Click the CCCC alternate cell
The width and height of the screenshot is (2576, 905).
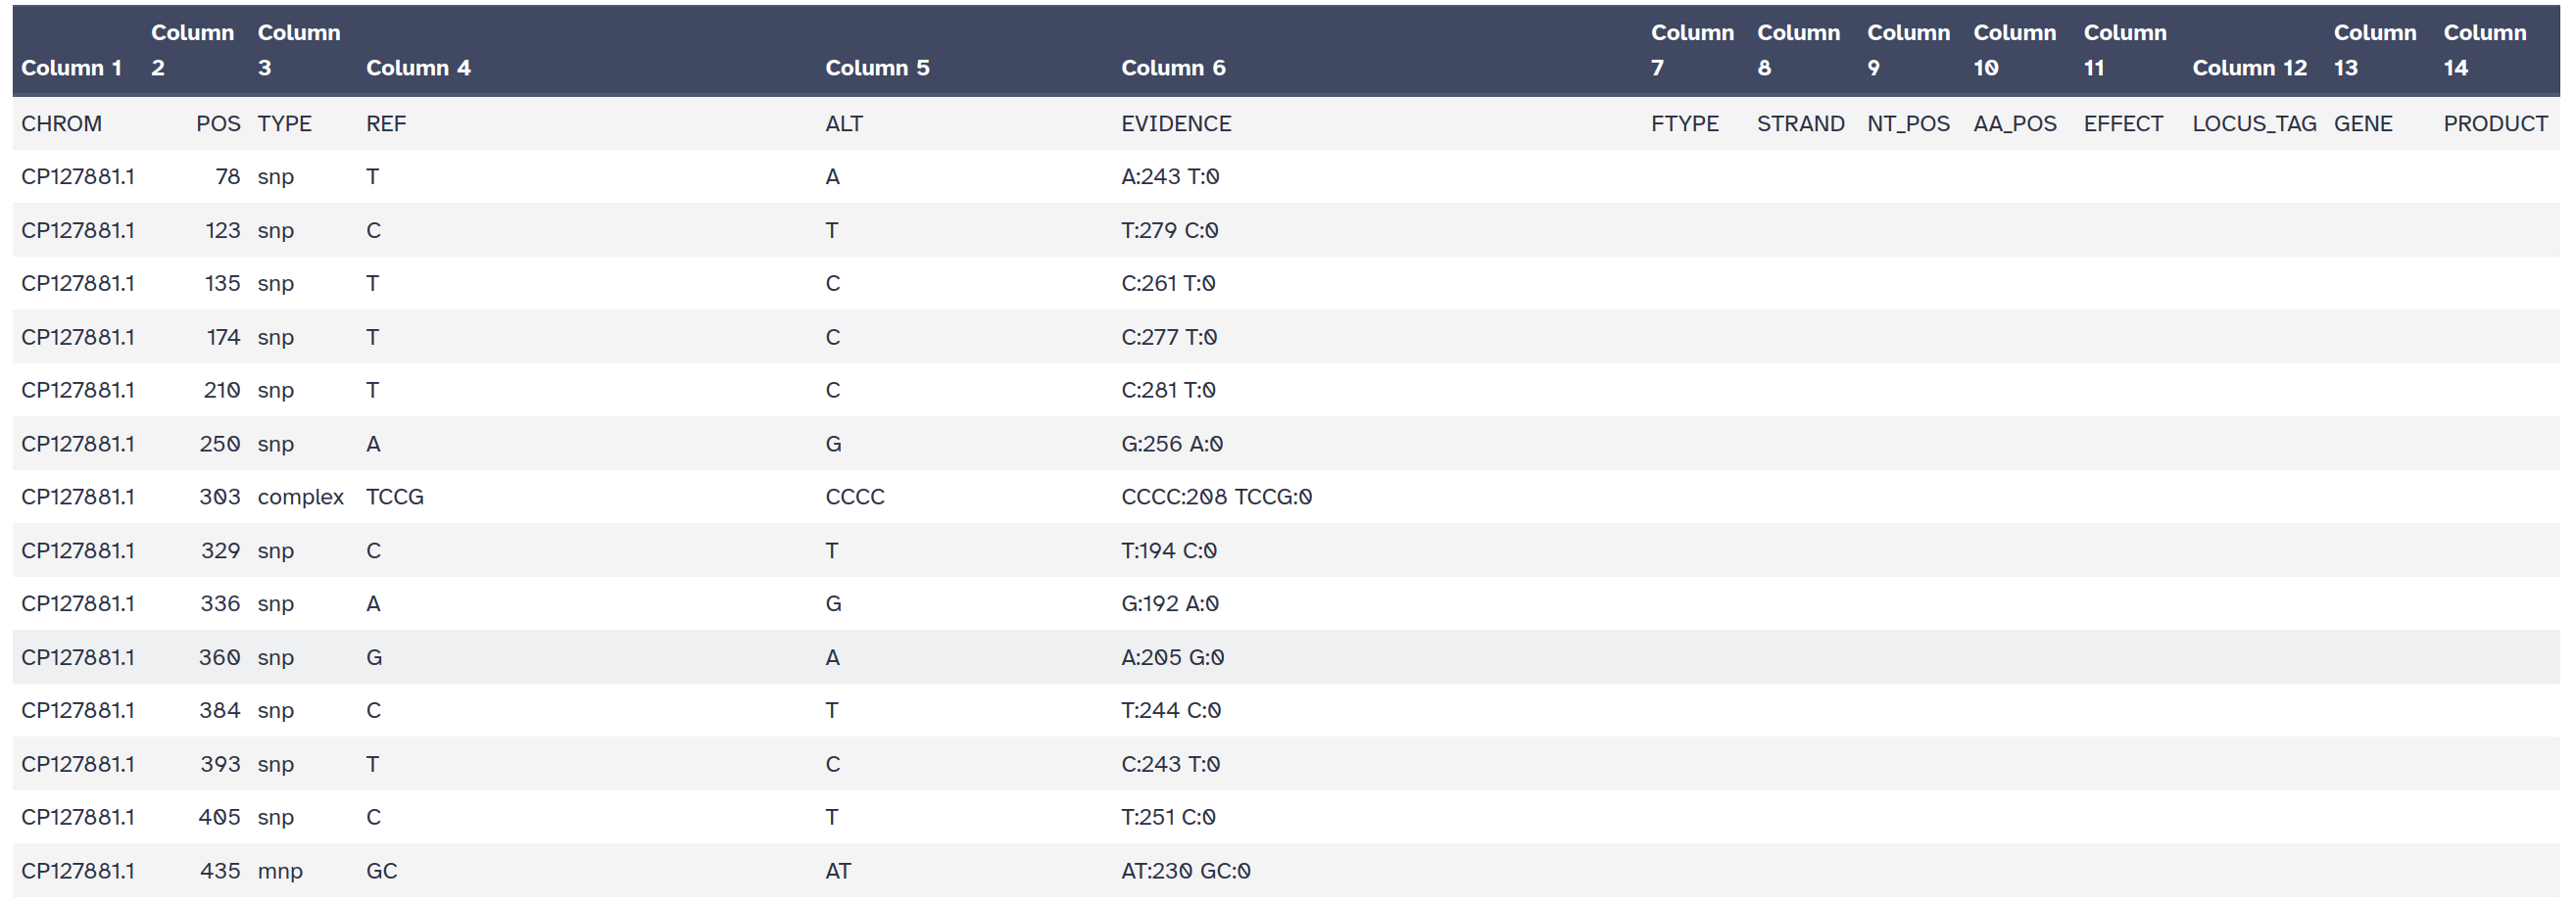coord(854,497)
